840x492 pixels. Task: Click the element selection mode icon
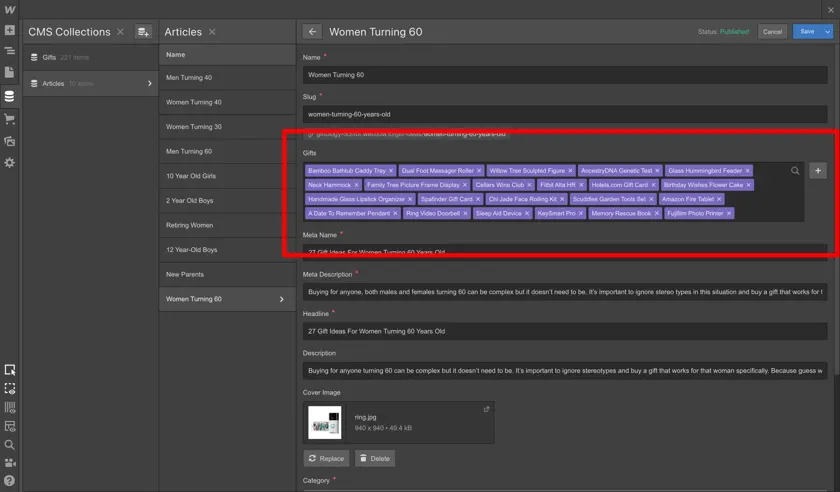click(10, 370)
